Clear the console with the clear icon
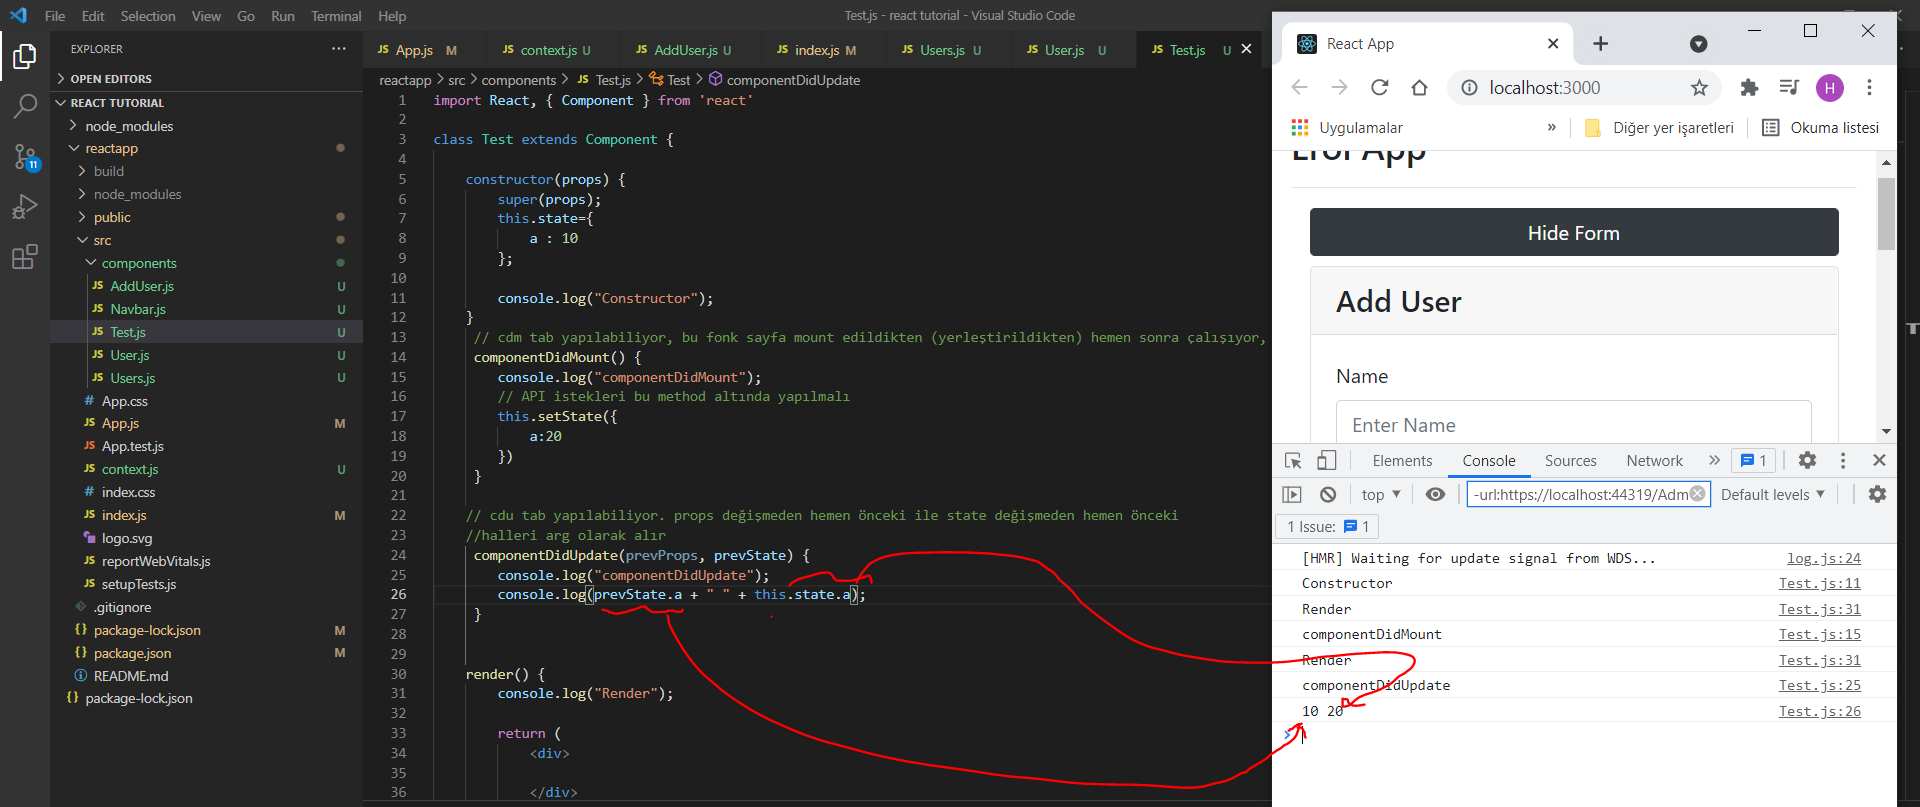This screenshot has height=807, width=1920. point(1328,494)
